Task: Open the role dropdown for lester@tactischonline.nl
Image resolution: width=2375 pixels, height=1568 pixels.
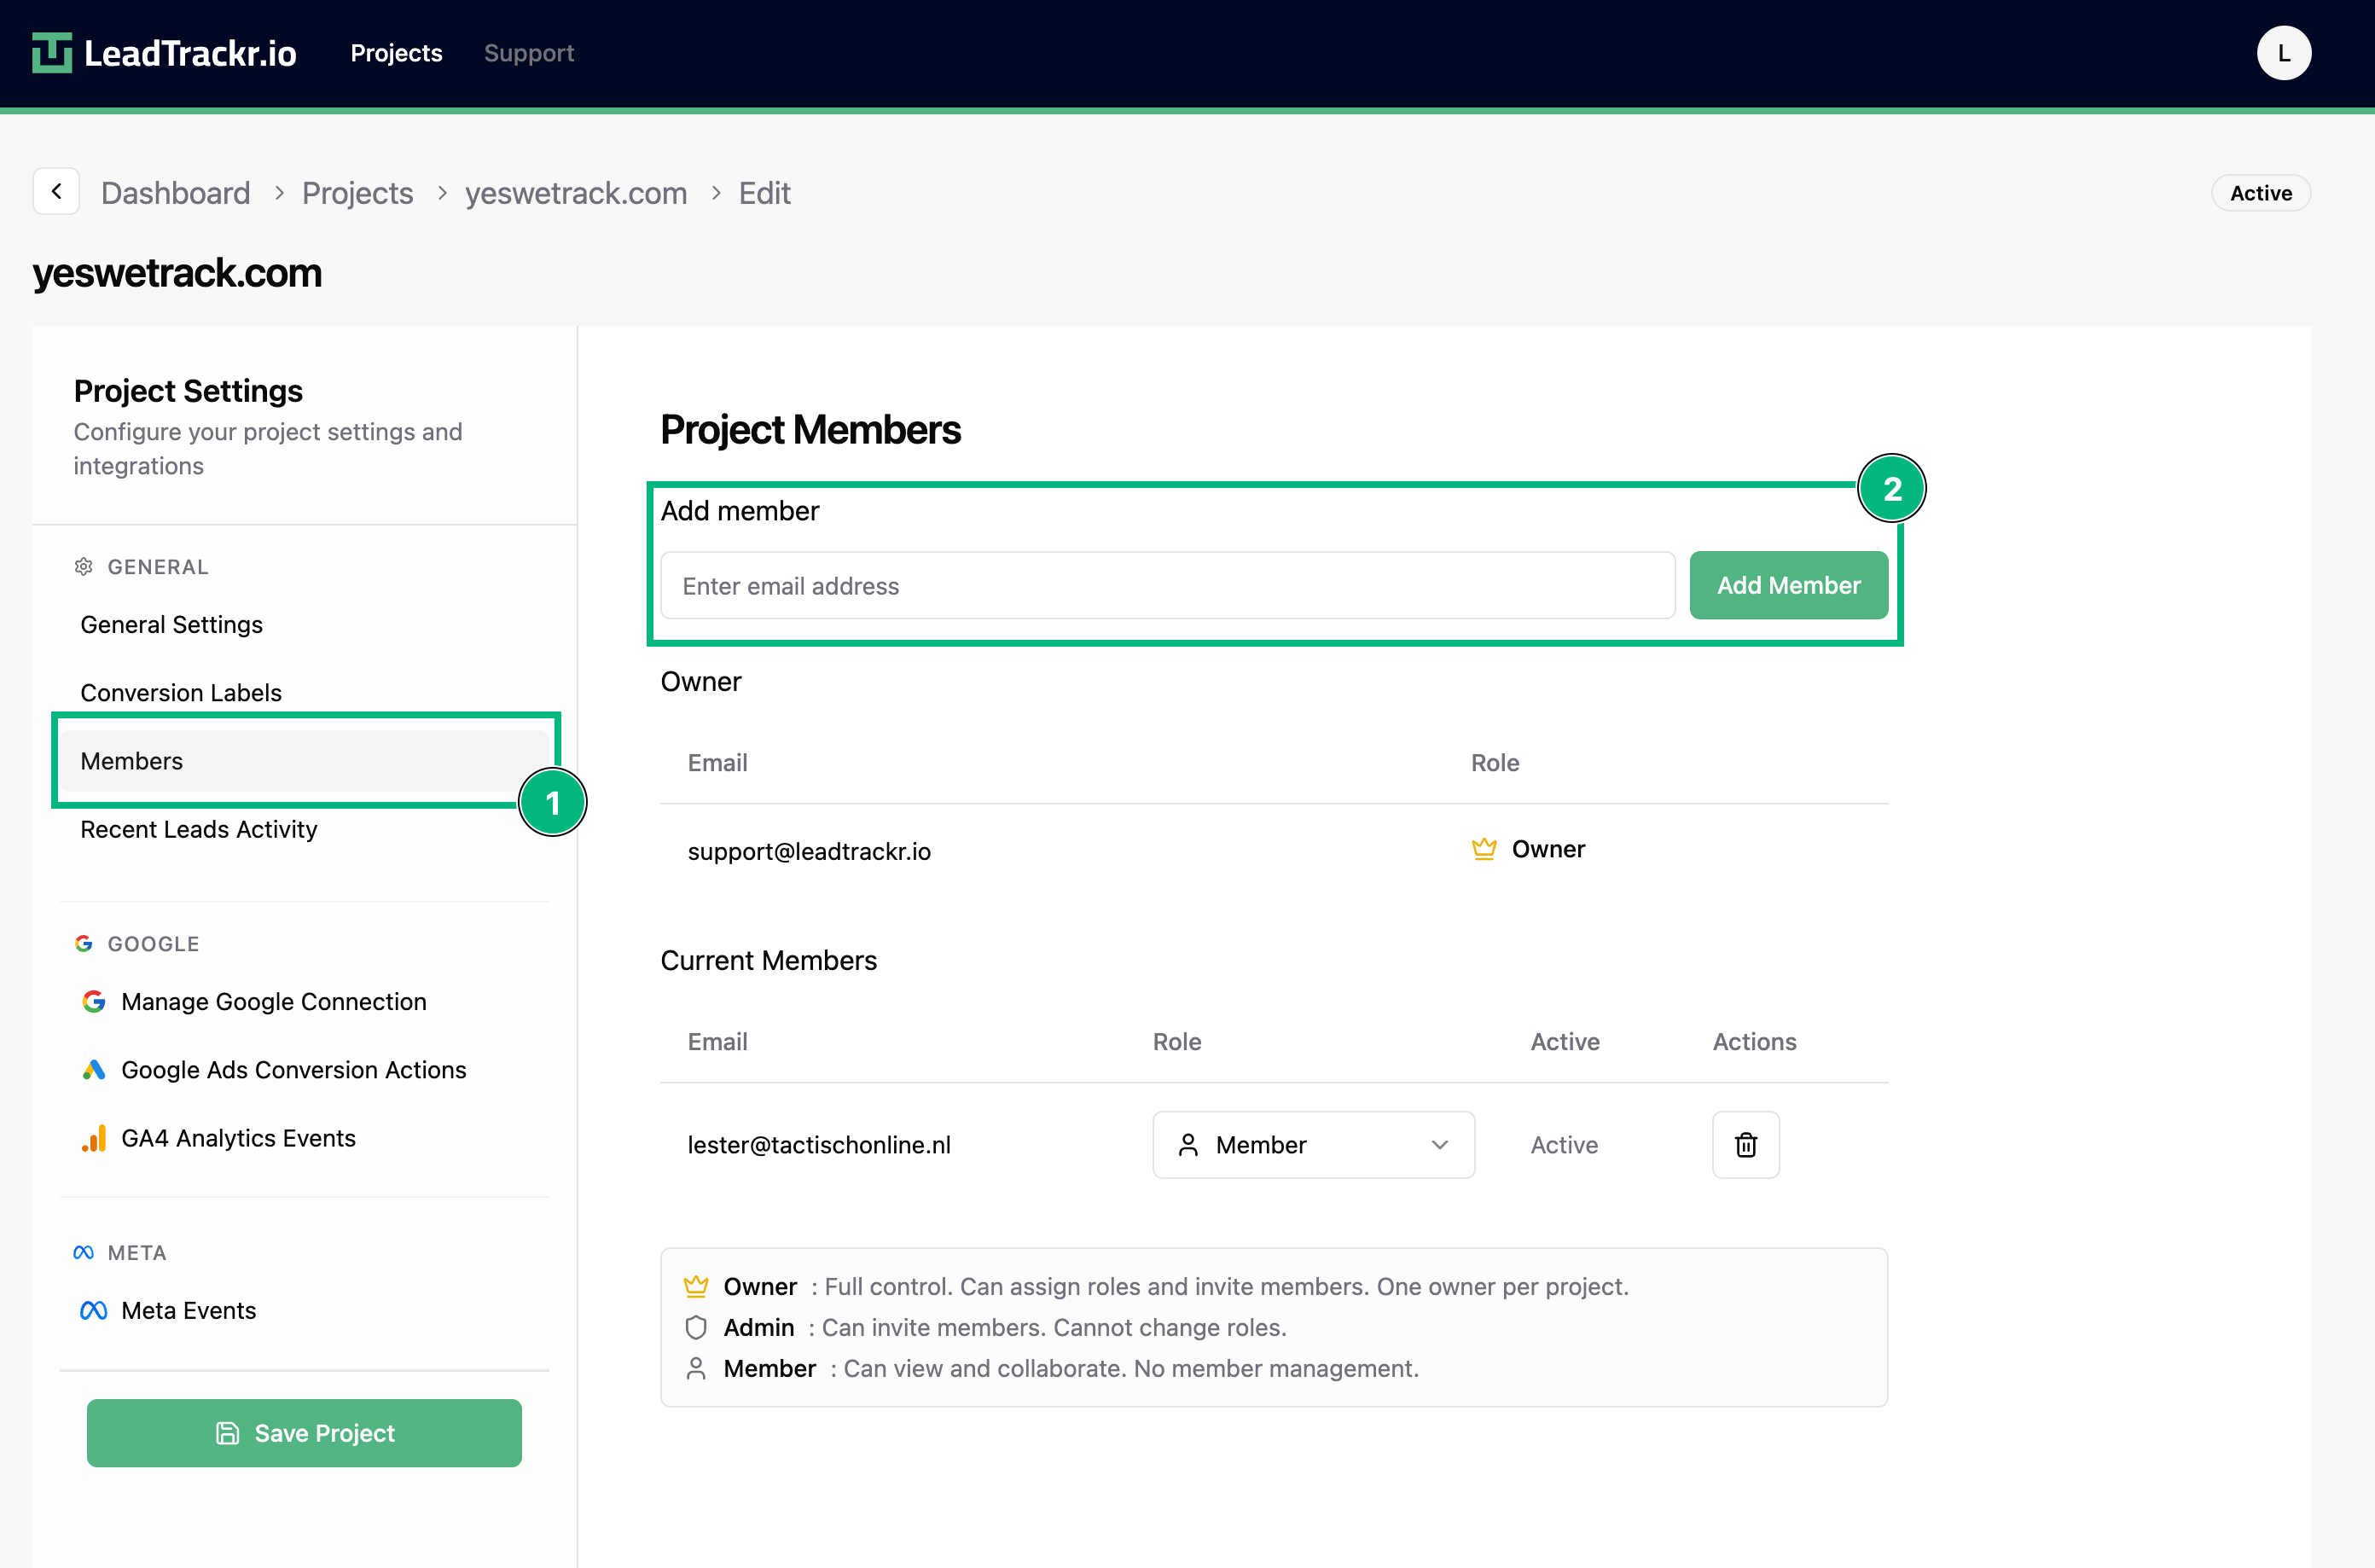Action: tap(1313, 1144)
